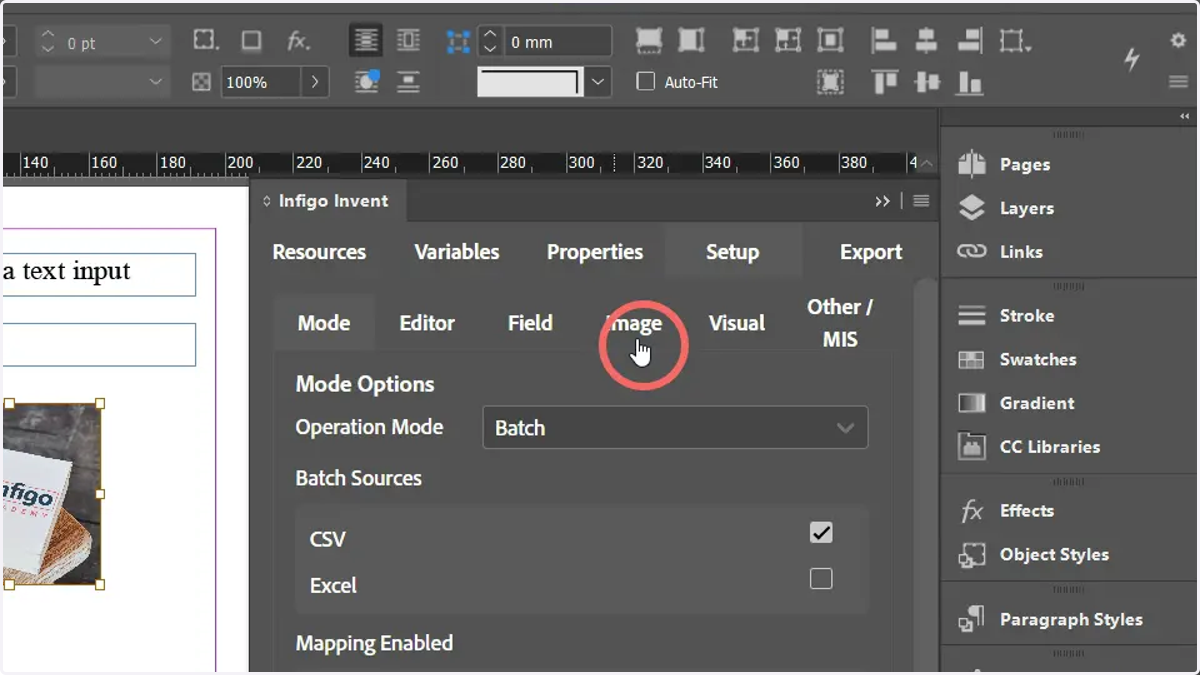Open the stroke weight 0 pt dropdown

tap(155, 42)
